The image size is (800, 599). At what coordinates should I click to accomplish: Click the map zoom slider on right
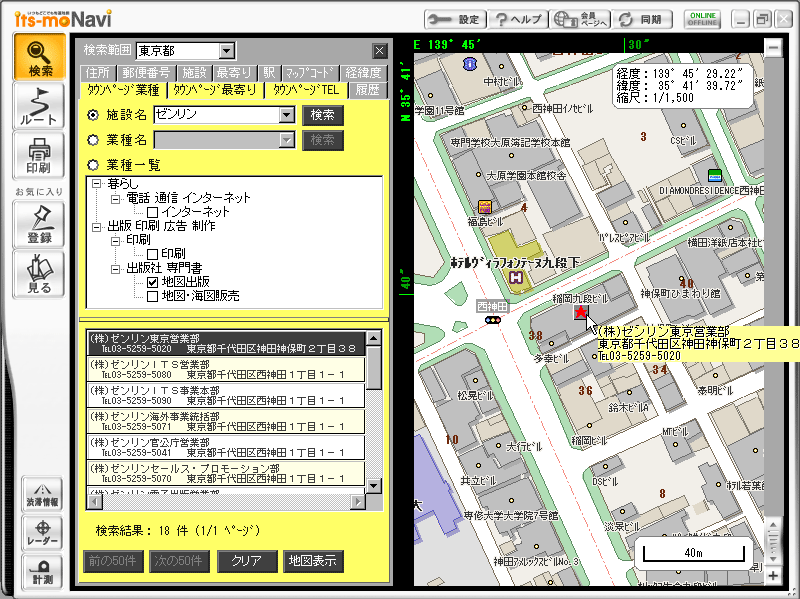point(773,542)
